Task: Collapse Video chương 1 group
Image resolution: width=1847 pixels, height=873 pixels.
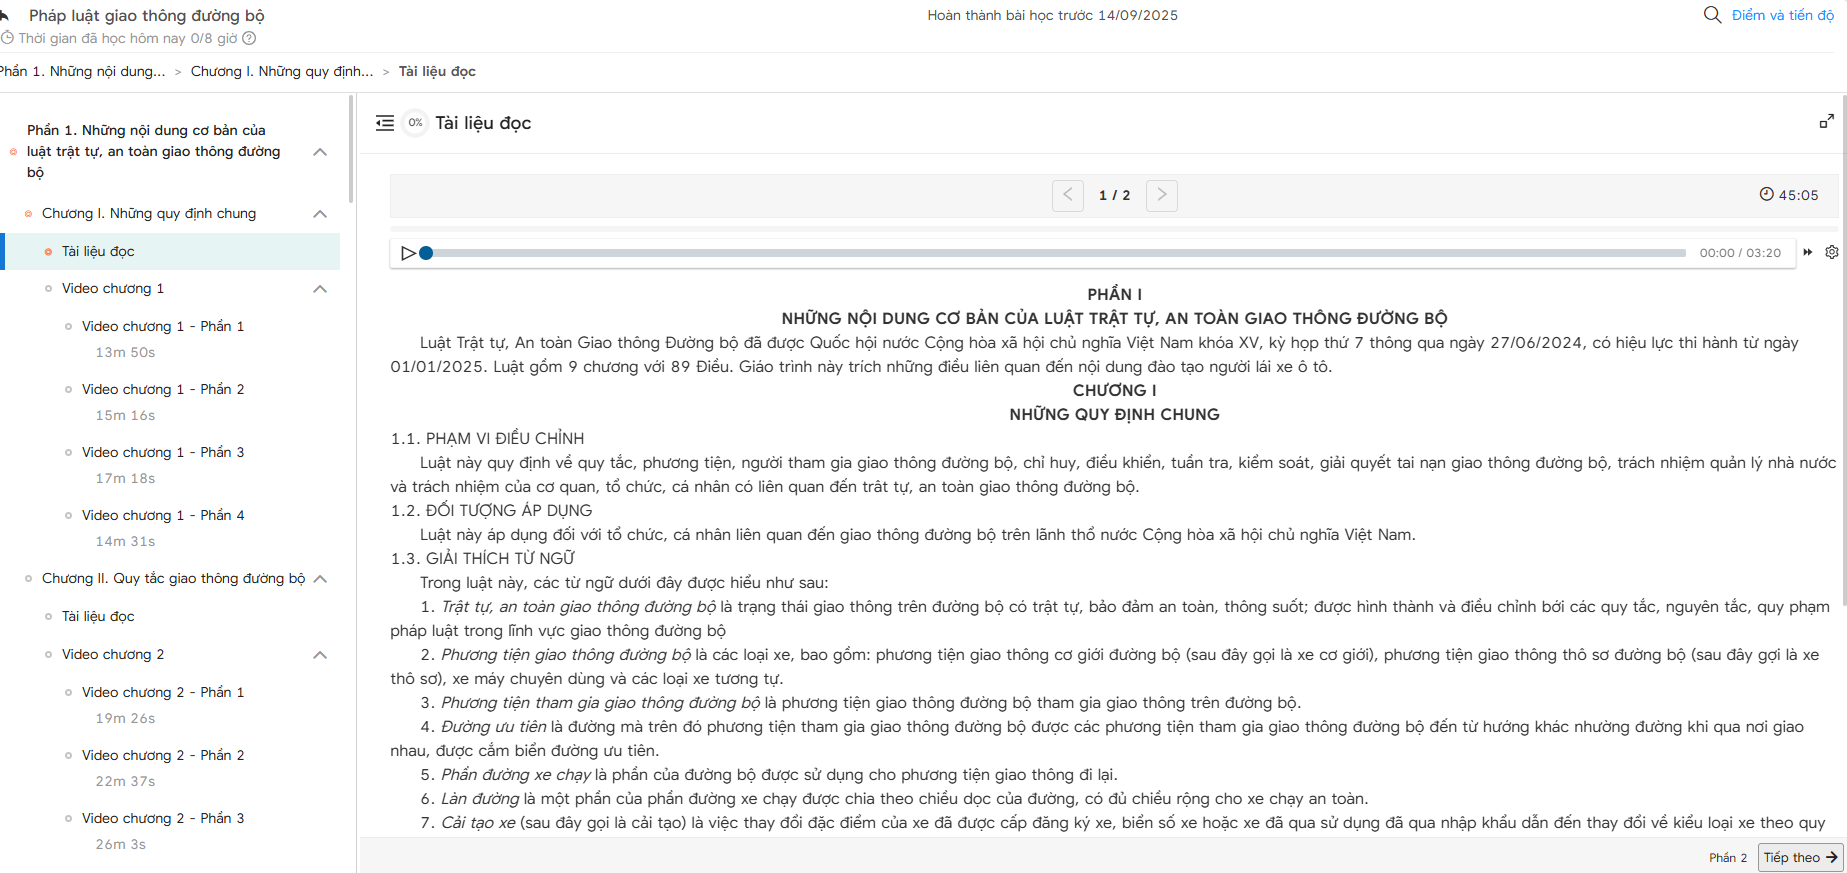Action: pos(320,289)
